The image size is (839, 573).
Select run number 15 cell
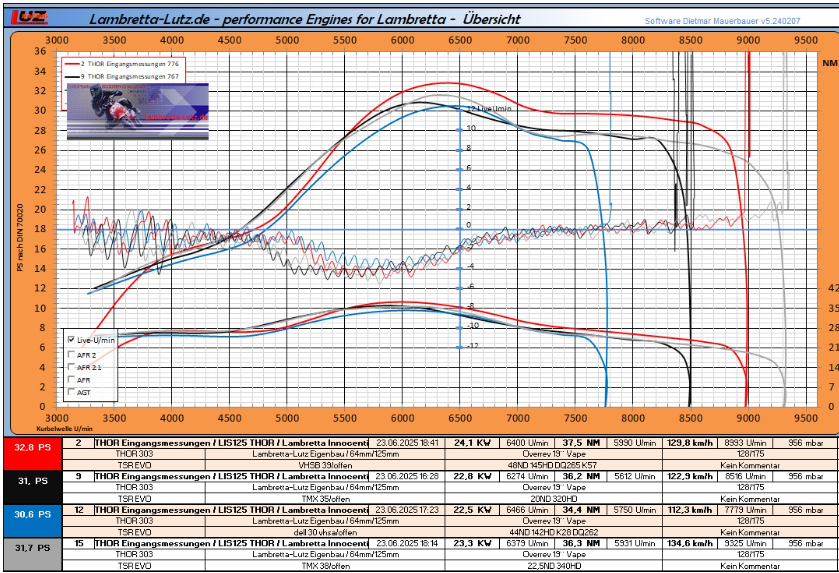(79, 543)
